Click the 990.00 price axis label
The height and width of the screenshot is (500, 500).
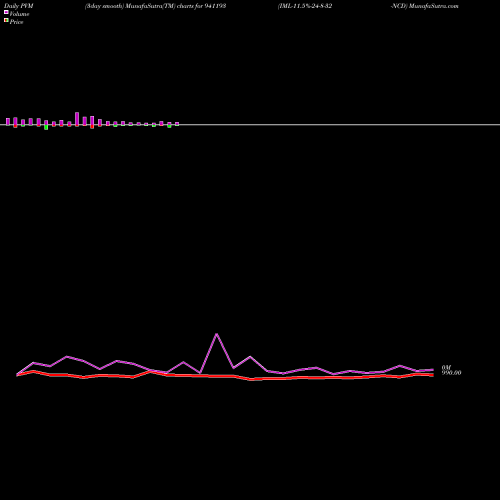pos(451,373)
